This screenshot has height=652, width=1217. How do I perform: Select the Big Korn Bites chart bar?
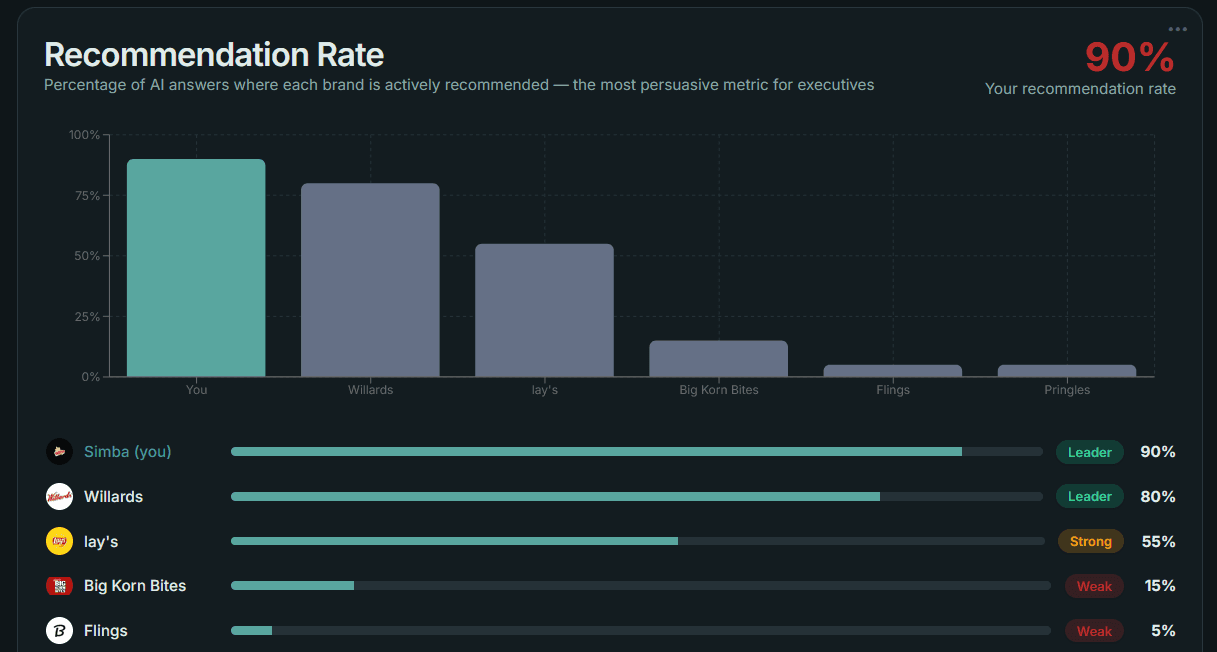718,359
